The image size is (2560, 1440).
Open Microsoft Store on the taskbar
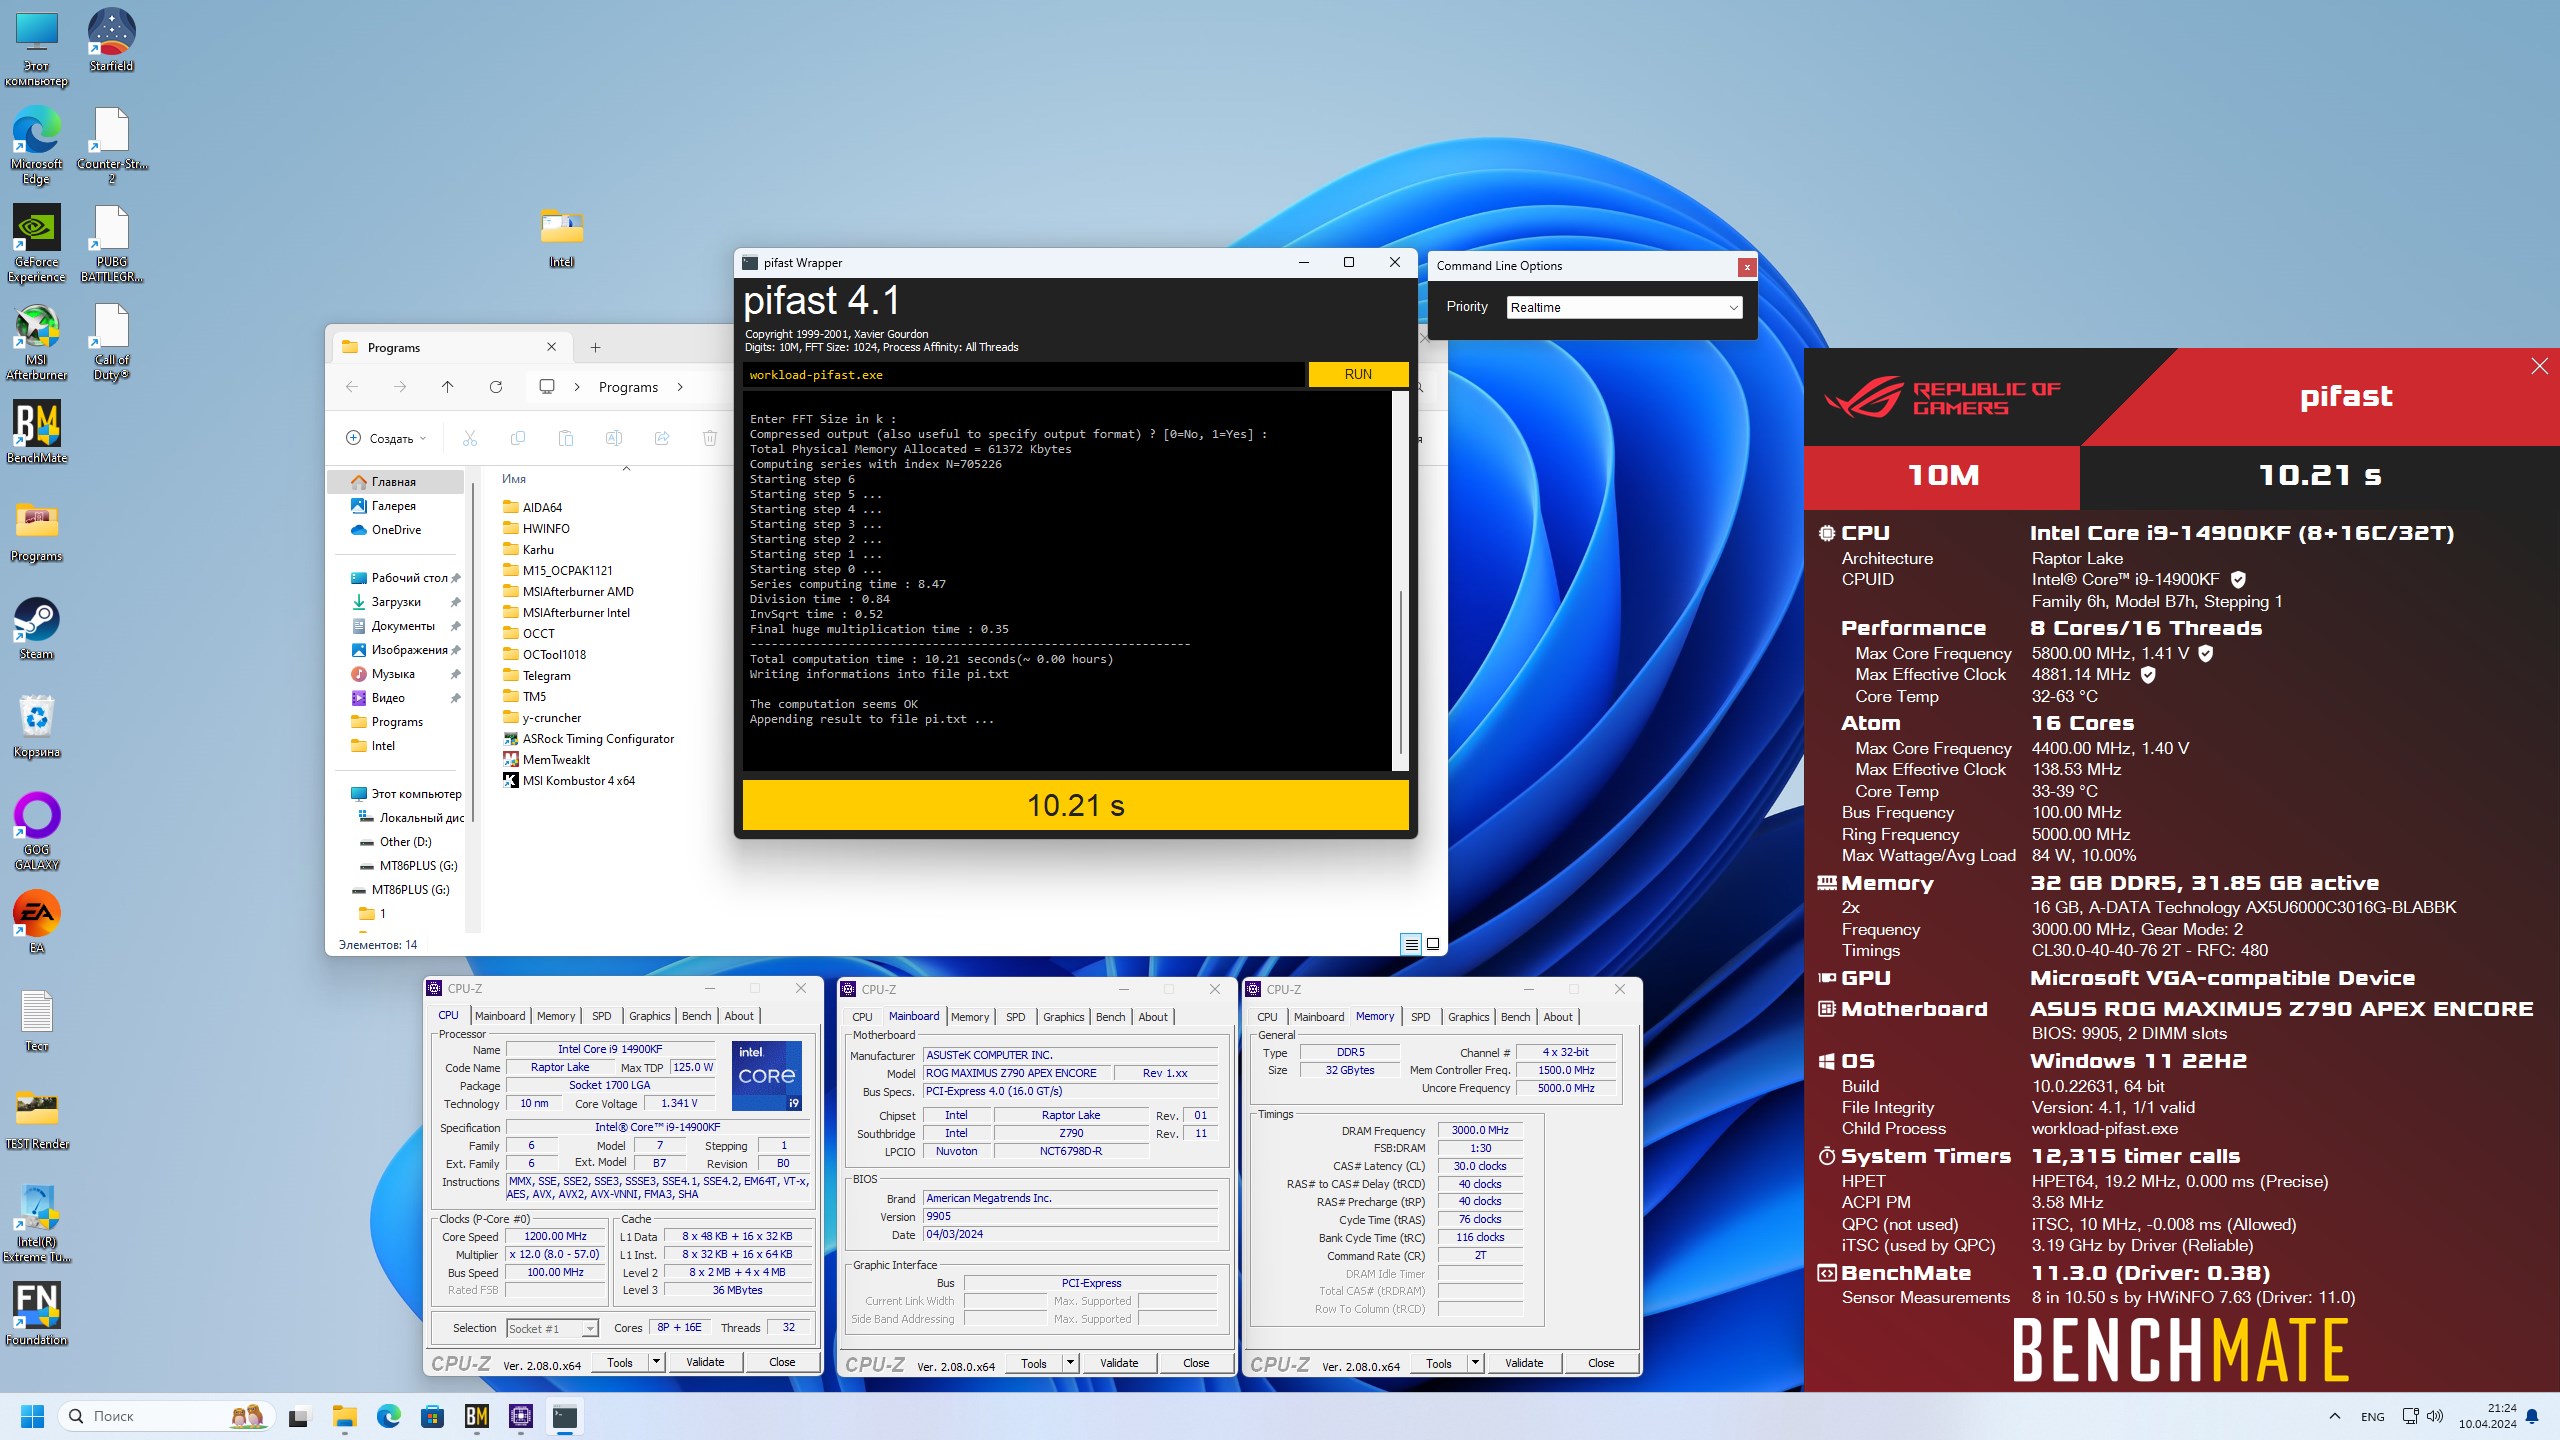click(x=432, y=1416)
